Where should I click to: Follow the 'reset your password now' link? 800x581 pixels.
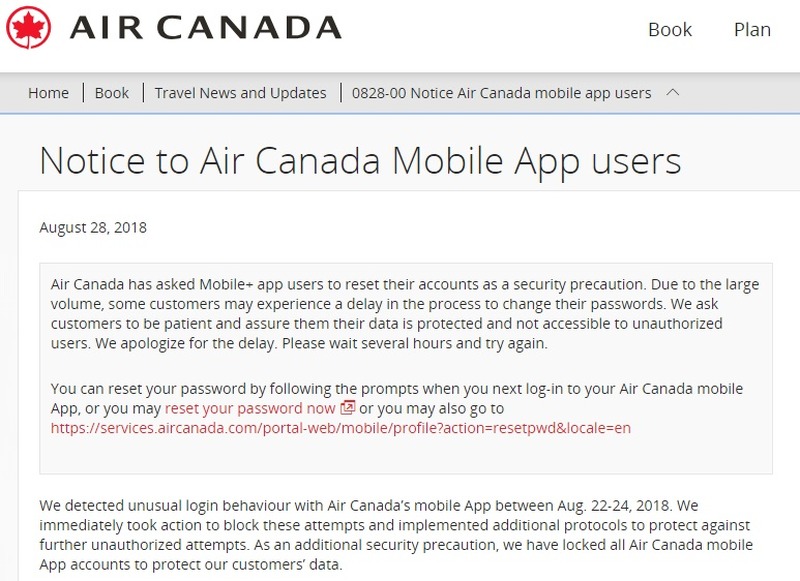point(250,408)
